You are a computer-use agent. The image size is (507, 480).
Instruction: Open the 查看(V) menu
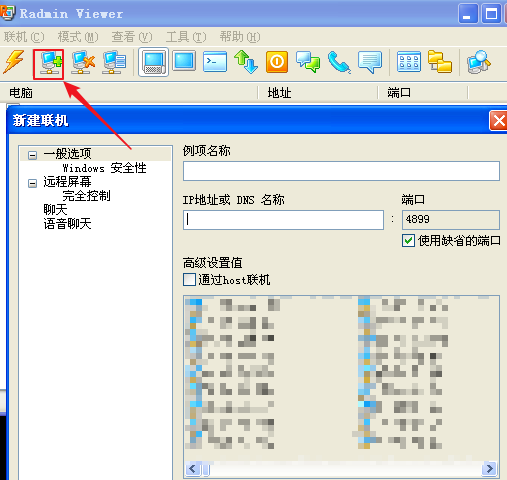click(x=132, y=37)
